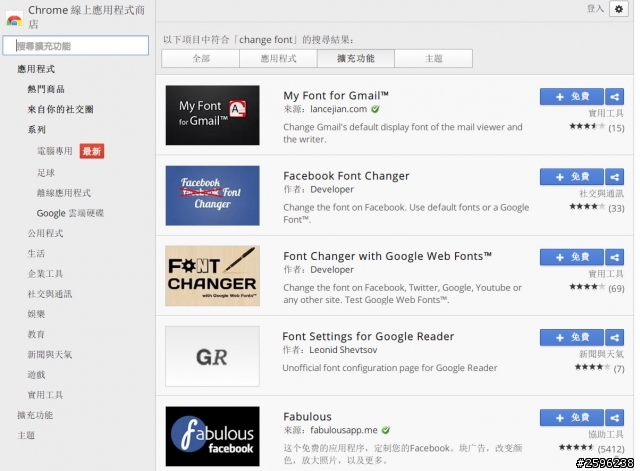The width and height of the screenshot is (640, 471).
Task: Open 生活 category
Action: pos(36,253)
